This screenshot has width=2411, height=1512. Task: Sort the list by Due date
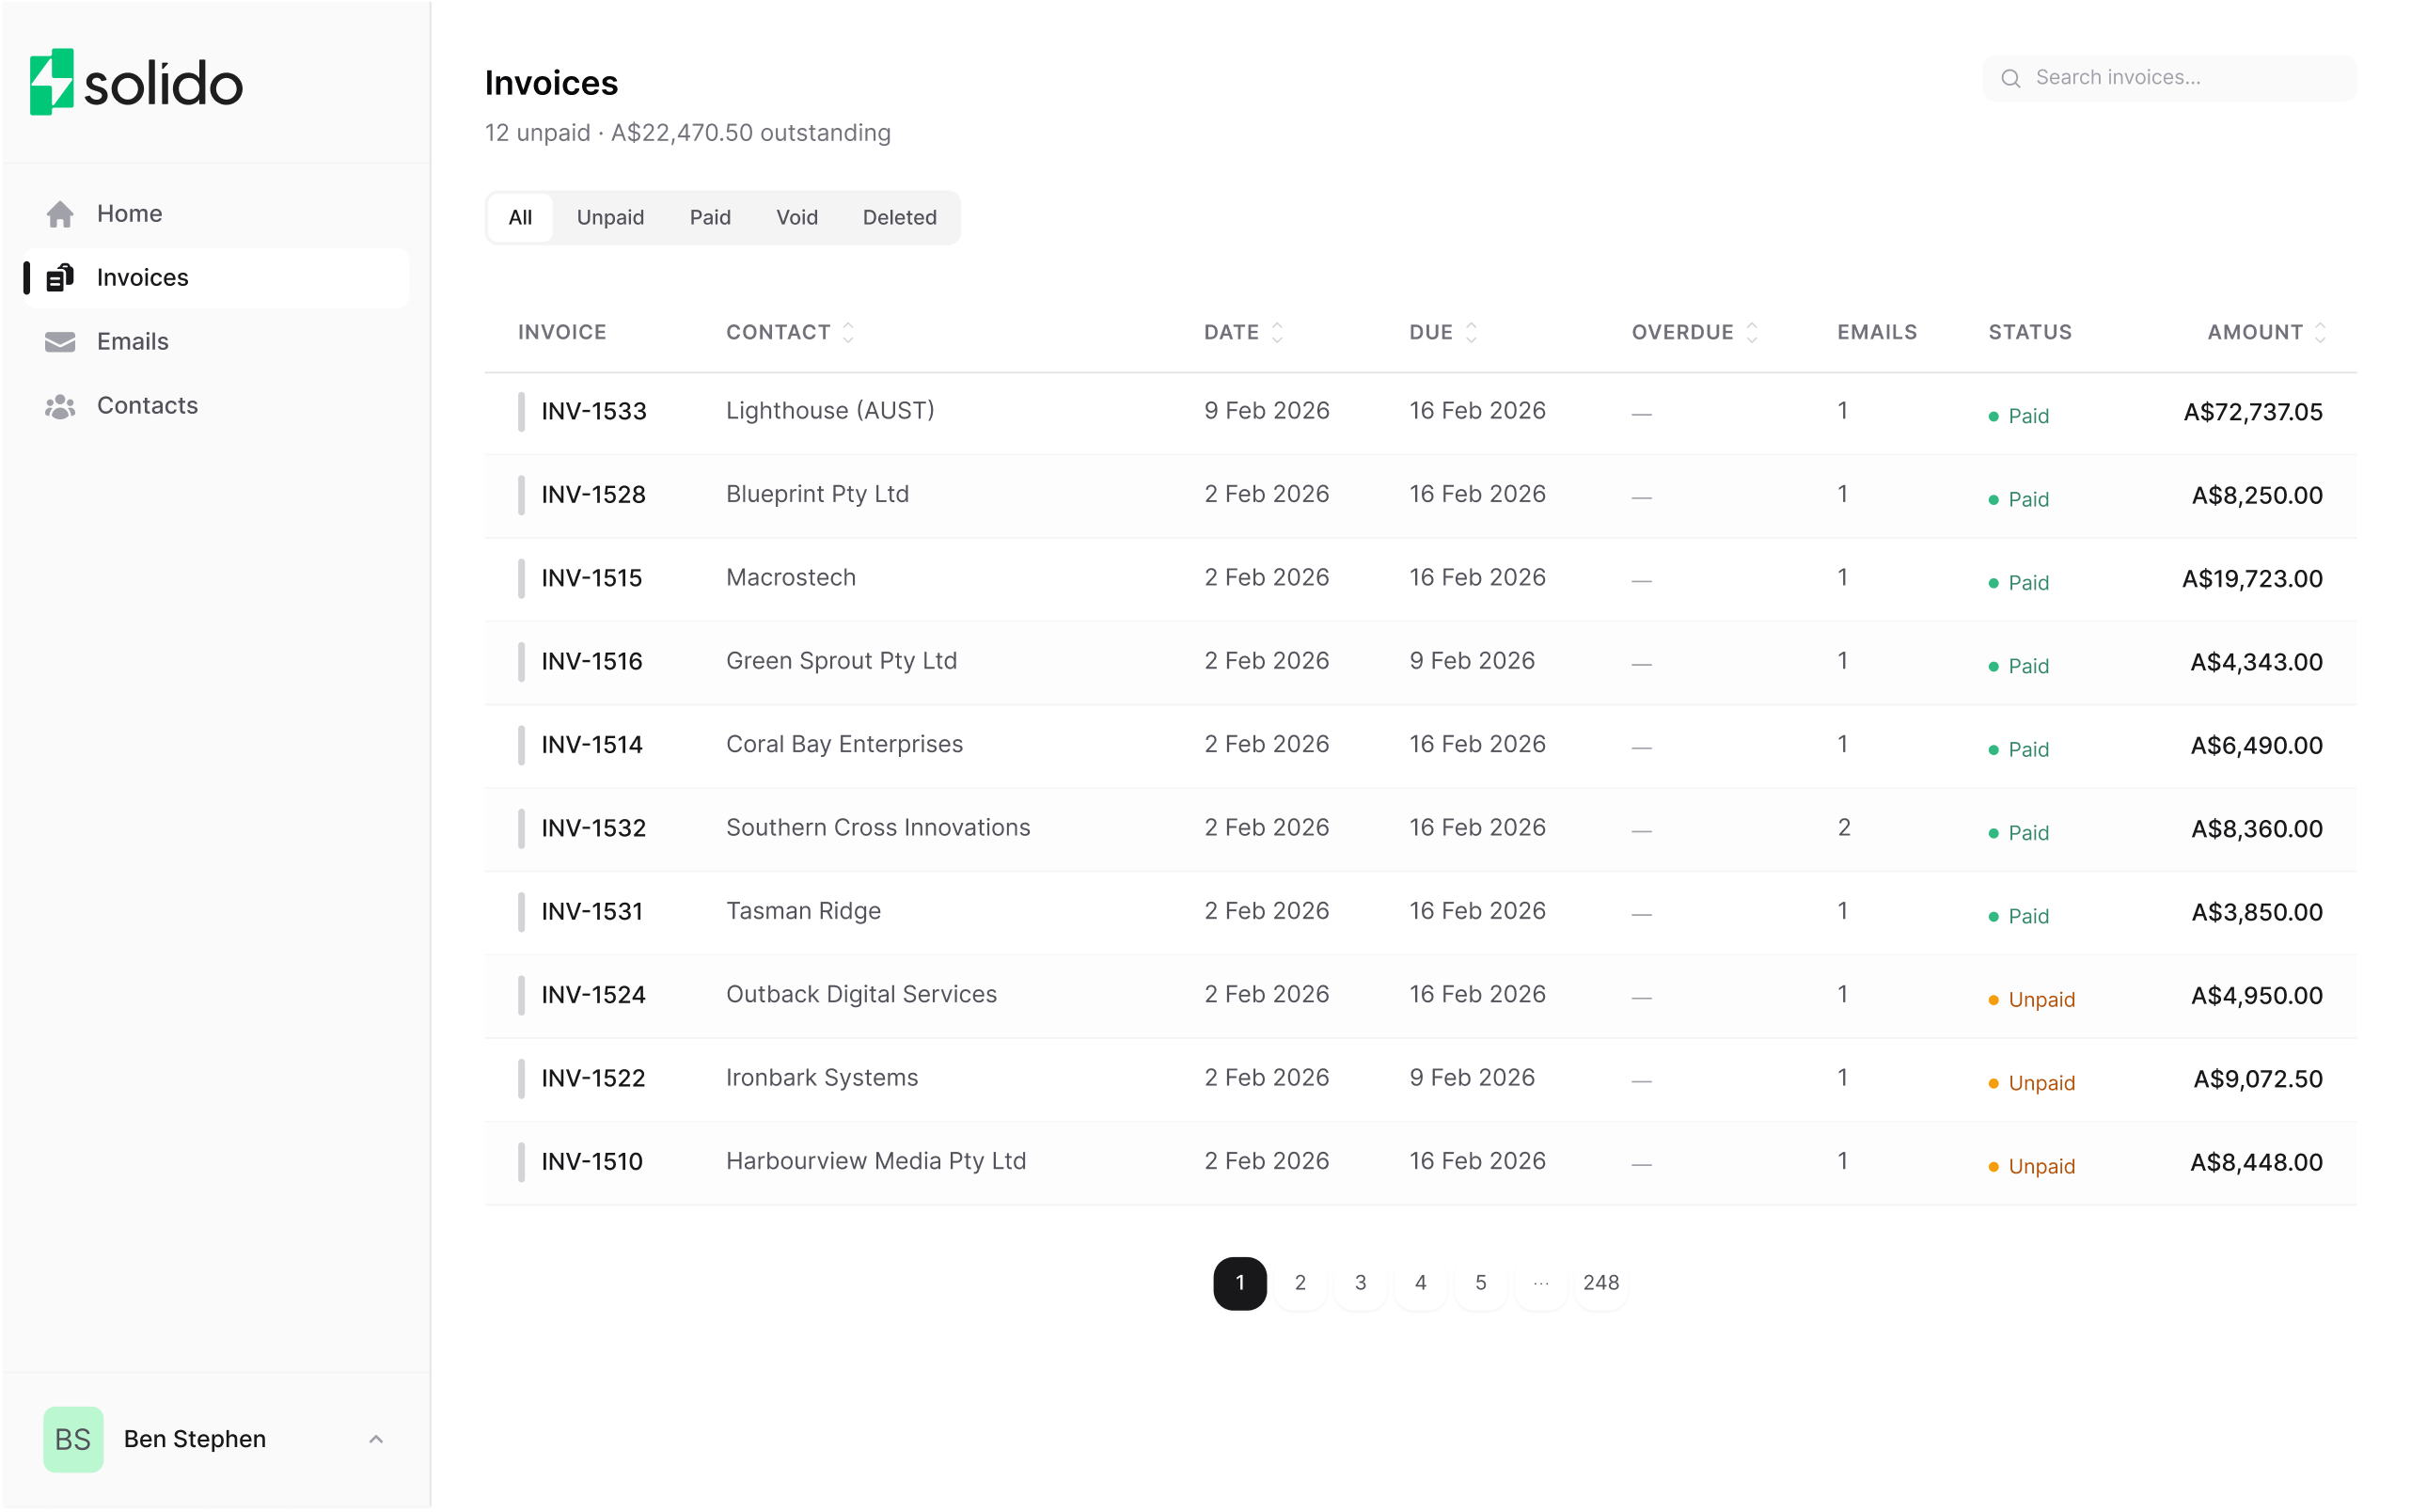click(1470, 331)
